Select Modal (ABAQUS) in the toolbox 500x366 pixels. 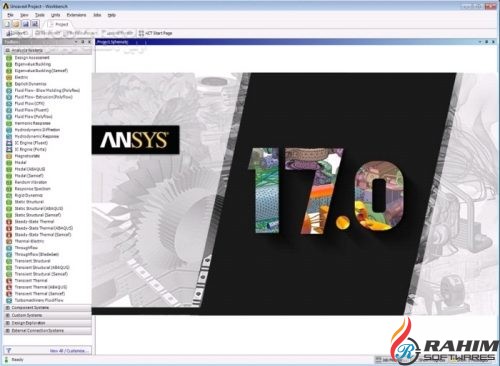[x=30, y=169]
